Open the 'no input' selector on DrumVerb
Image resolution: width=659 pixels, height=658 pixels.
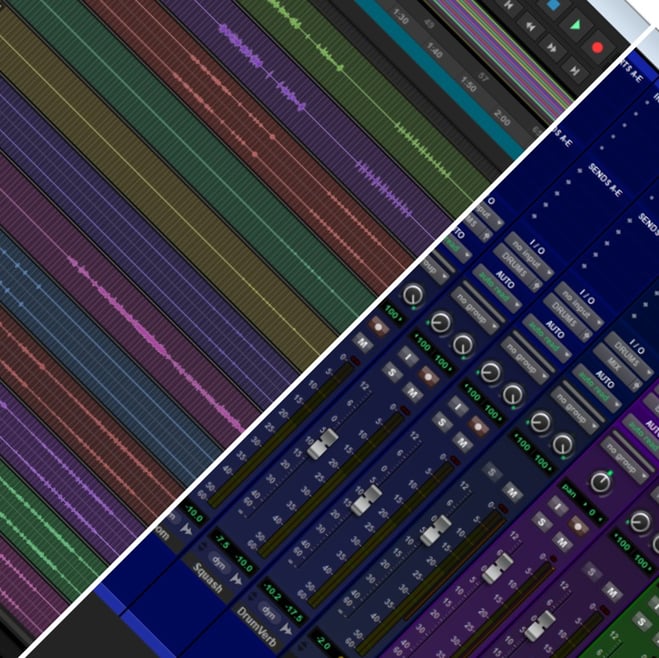point(579,306)
